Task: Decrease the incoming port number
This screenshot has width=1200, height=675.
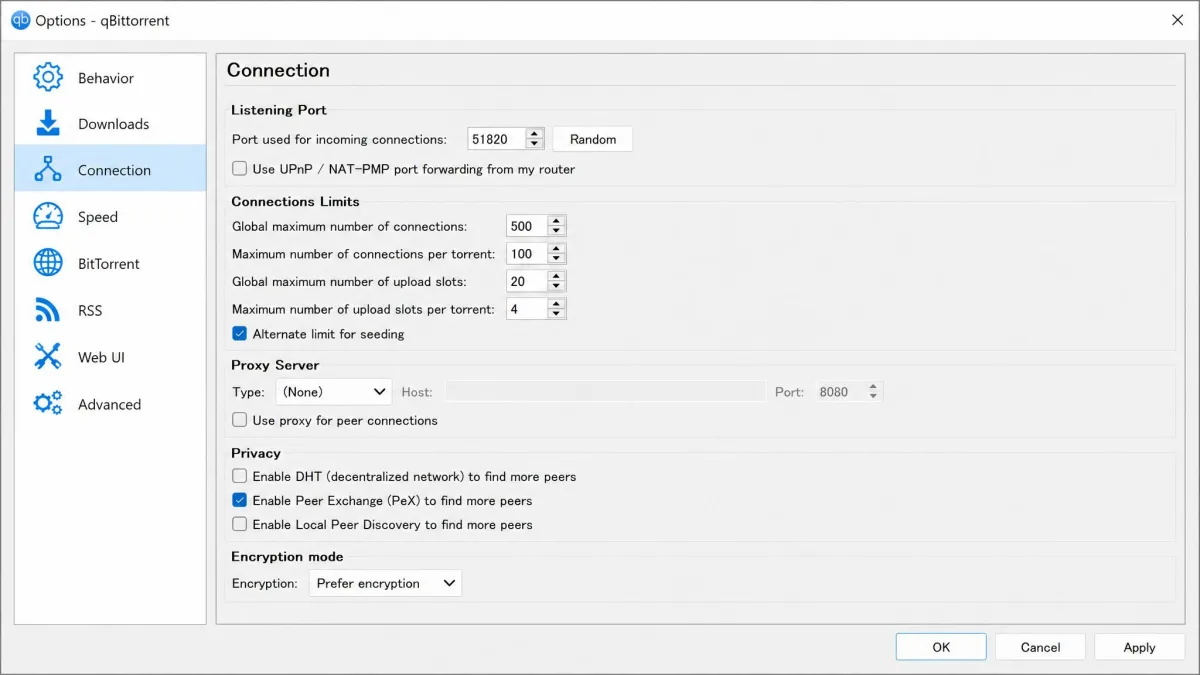Action: (x=535, y=145)
